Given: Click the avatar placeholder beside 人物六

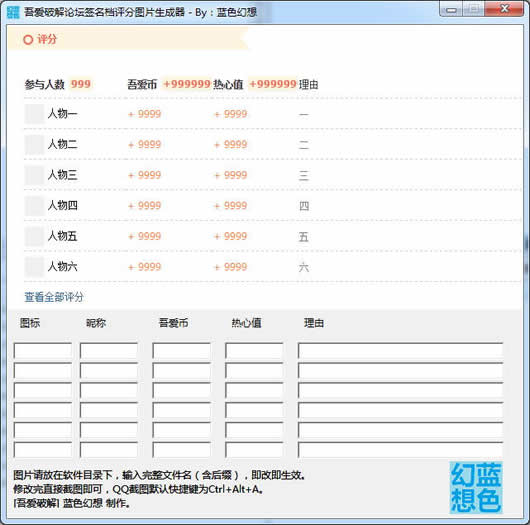Looking at the screenshot, I should point(34,267).
